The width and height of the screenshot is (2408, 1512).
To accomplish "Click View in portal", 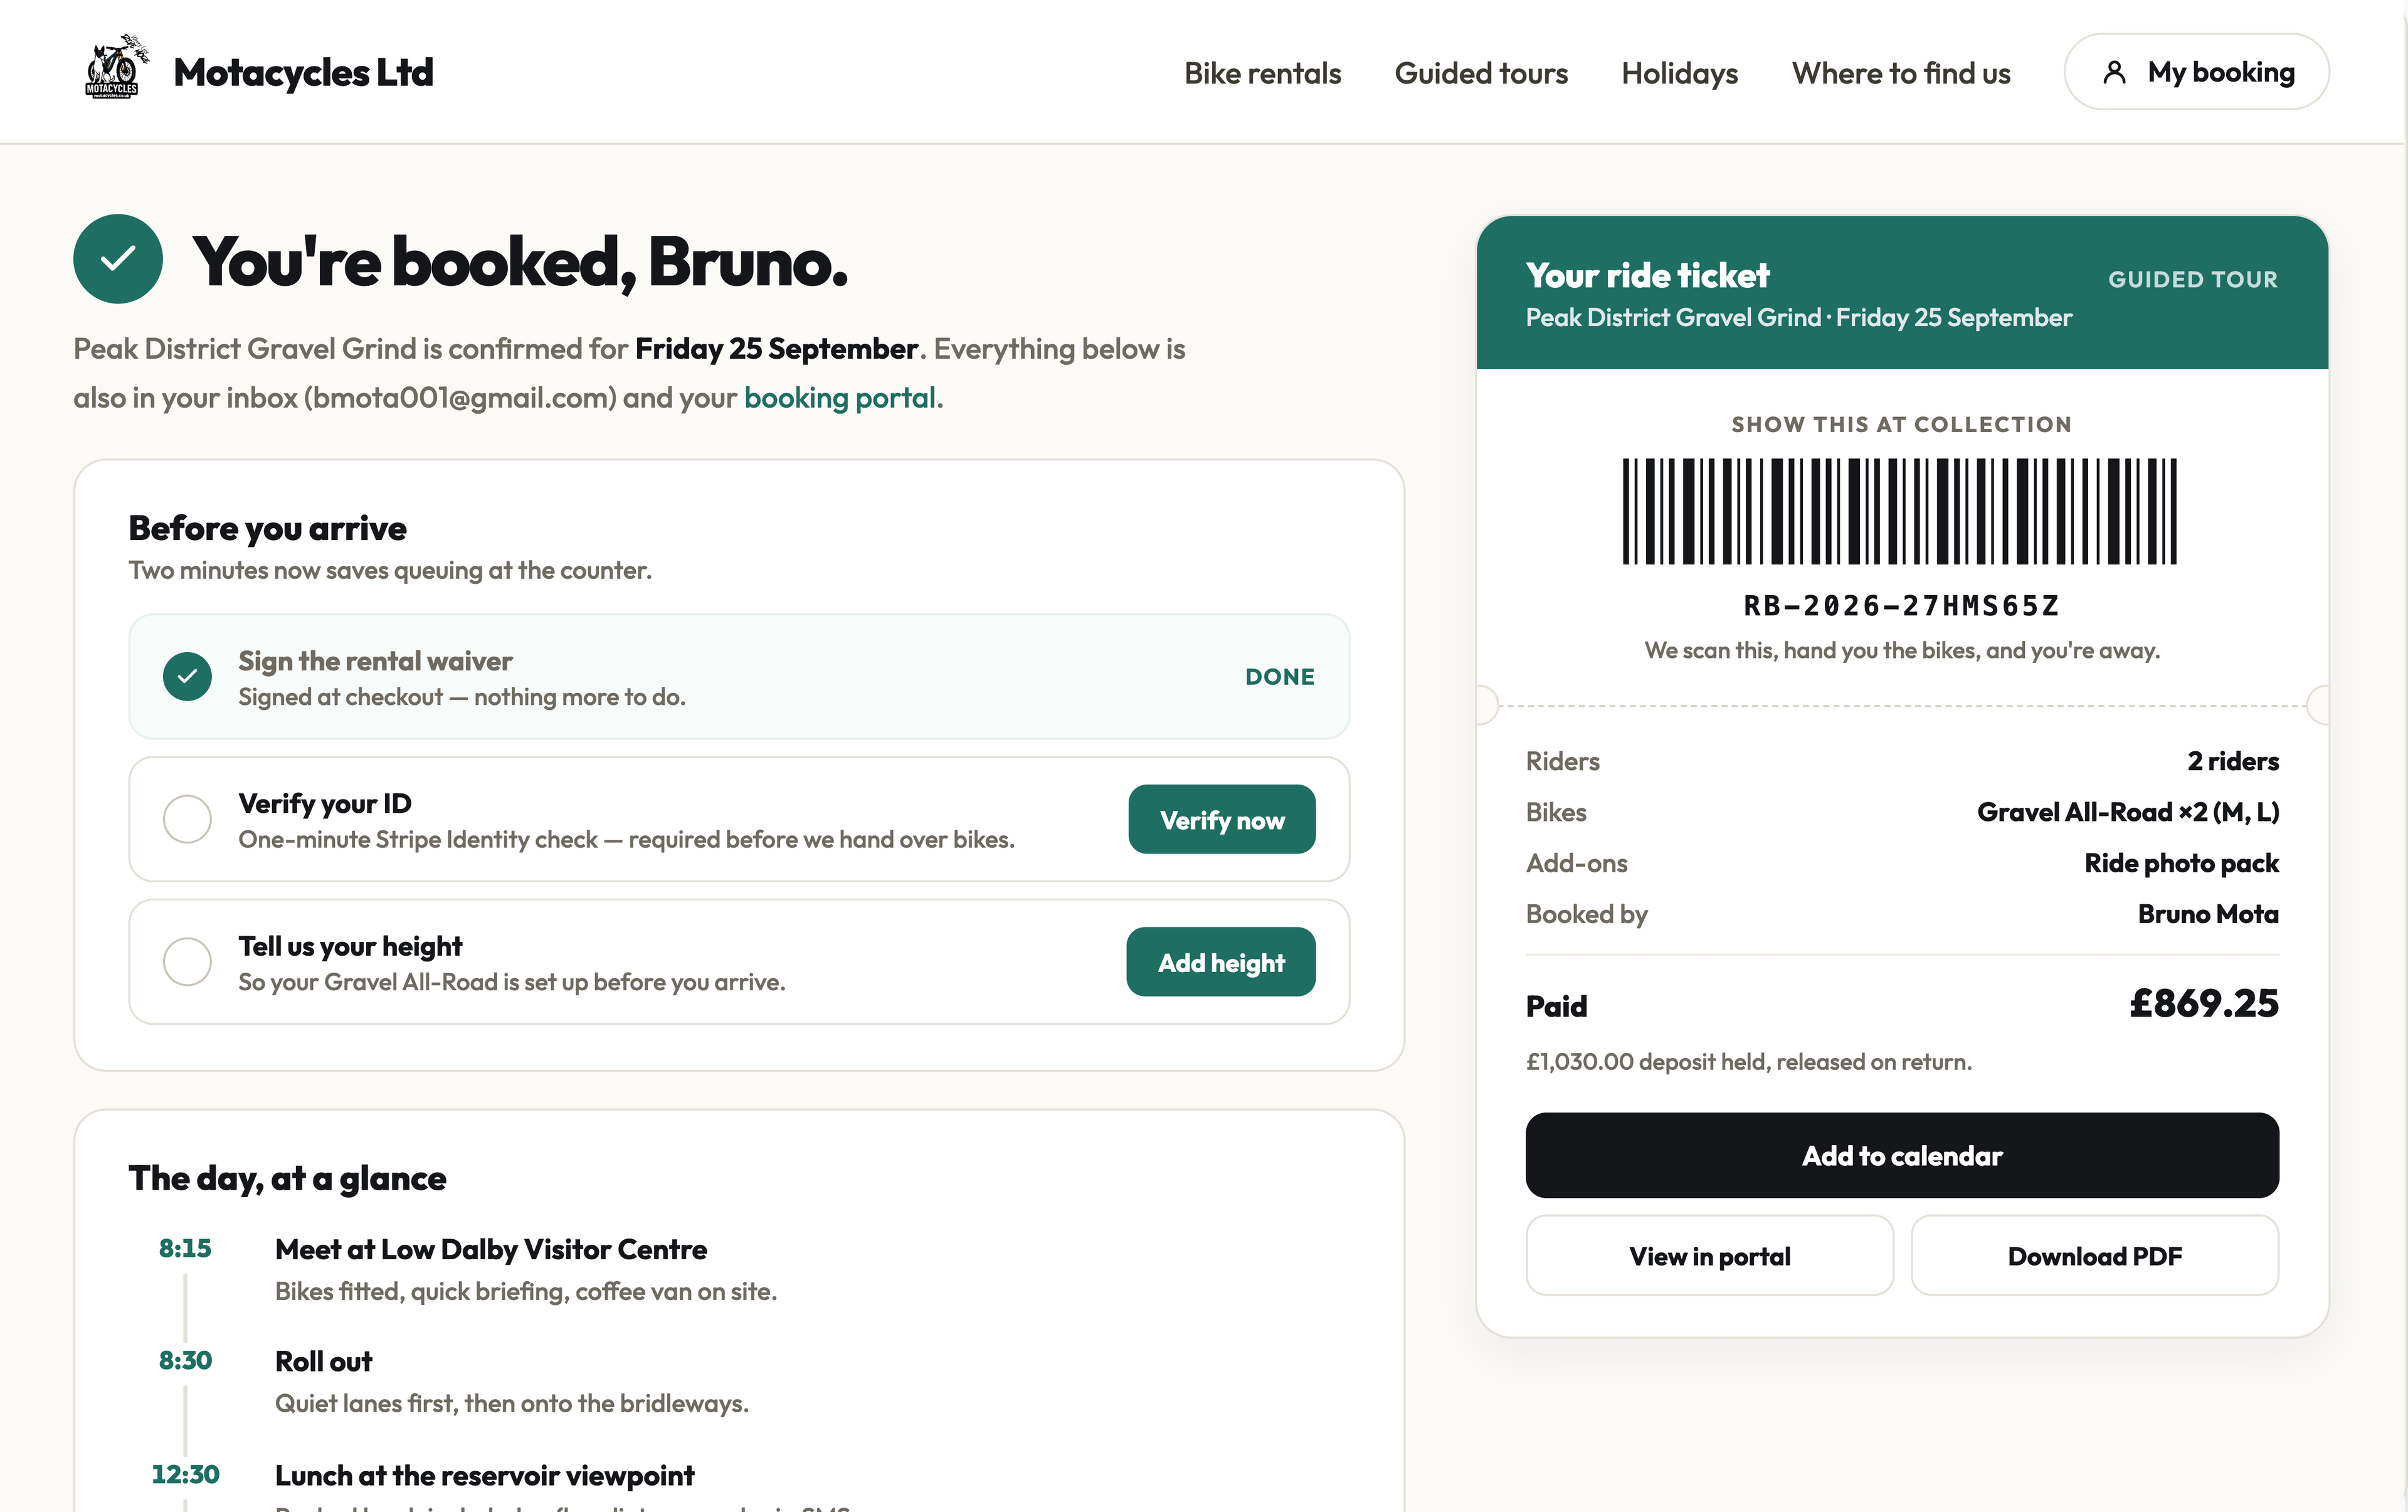I will pyautogui.click(x=1709, y=1255).
